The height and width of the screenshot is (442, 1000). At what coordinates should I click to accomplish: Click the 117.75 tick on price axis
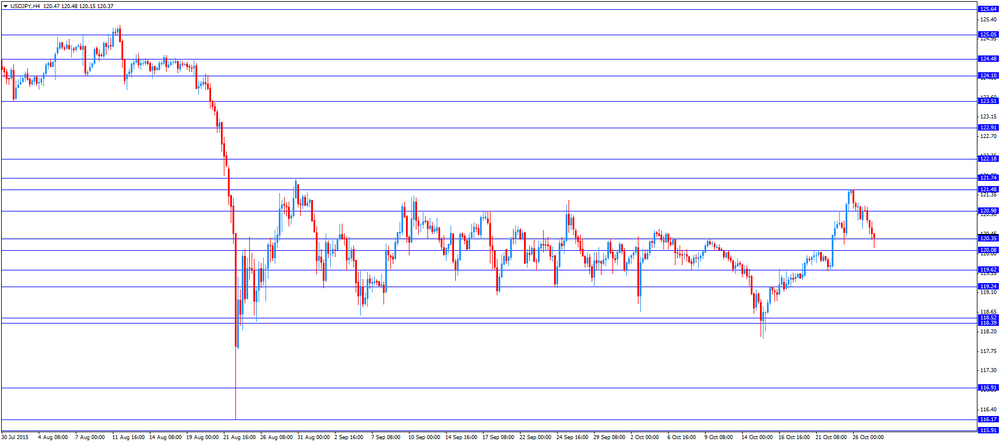tap(989, 351)
